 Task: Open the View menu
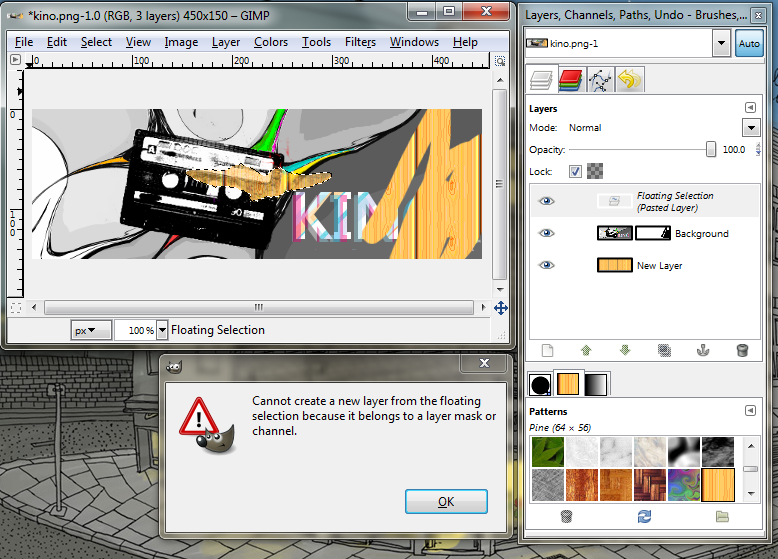[138, 42]
